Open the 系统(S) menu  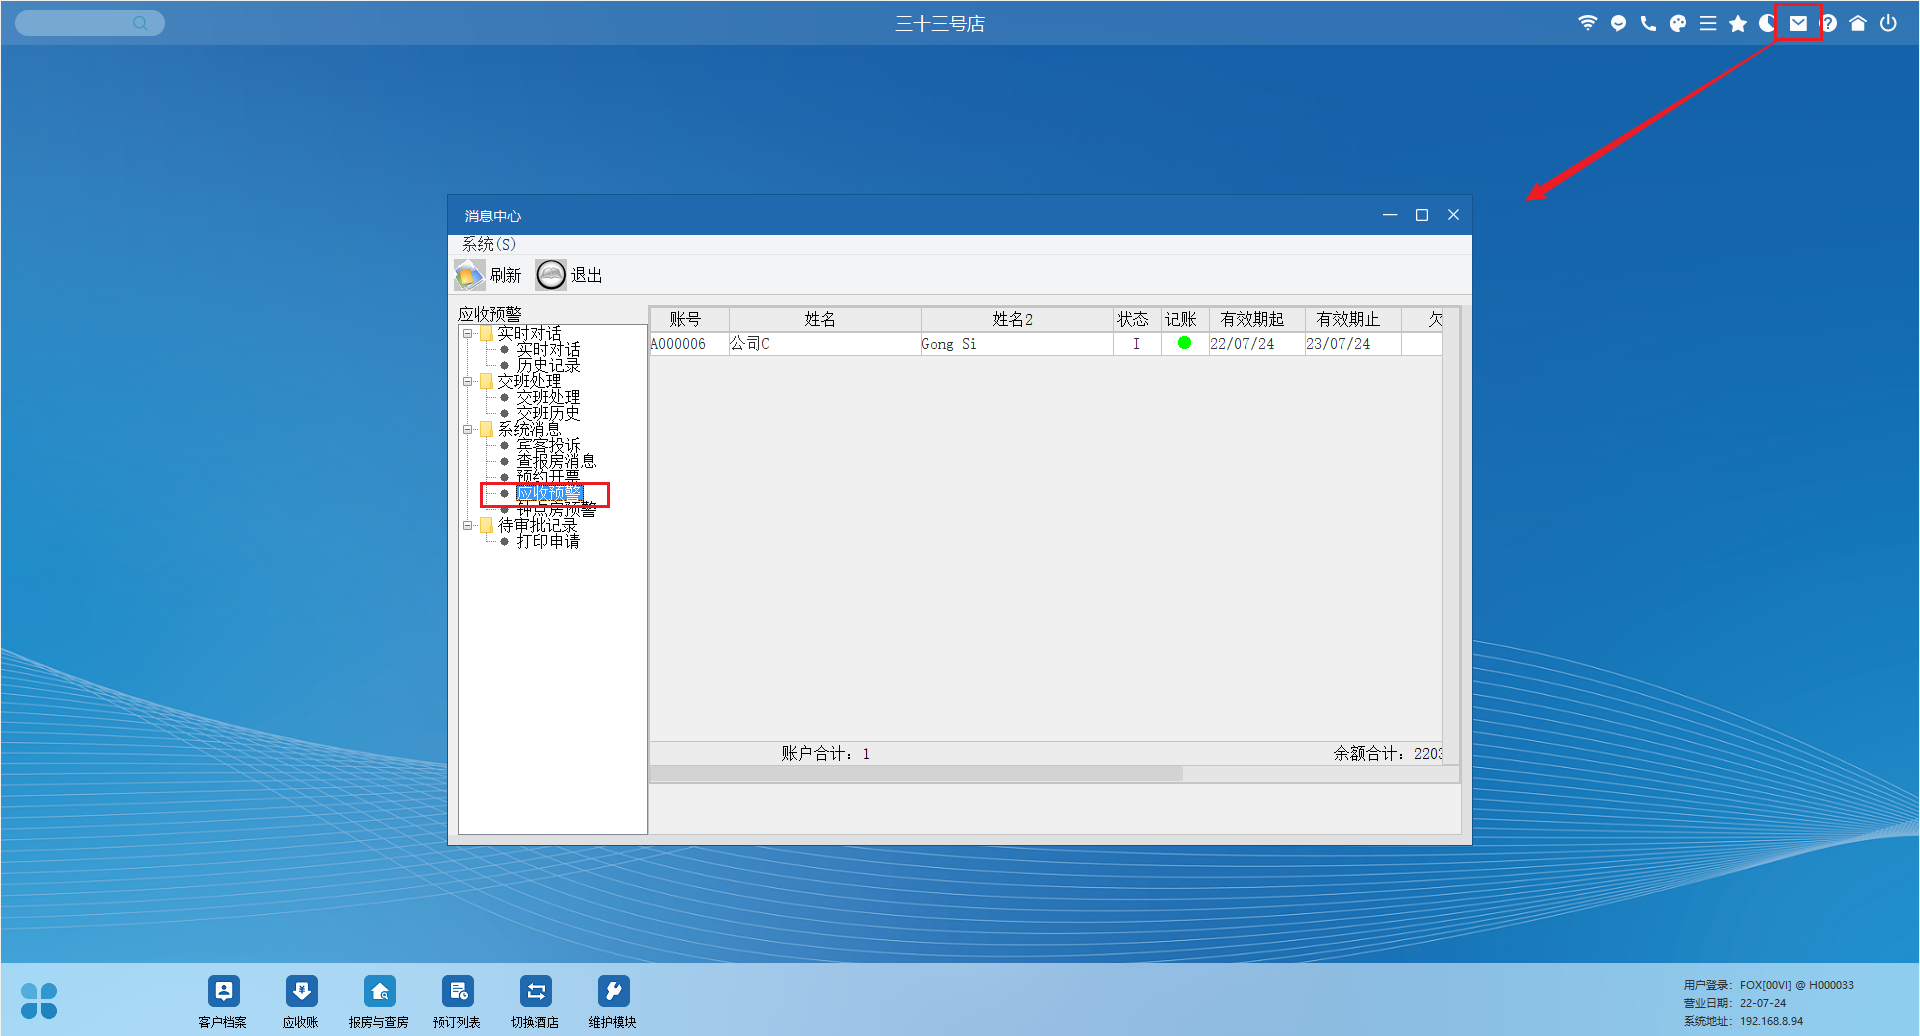tap(488, 244)
